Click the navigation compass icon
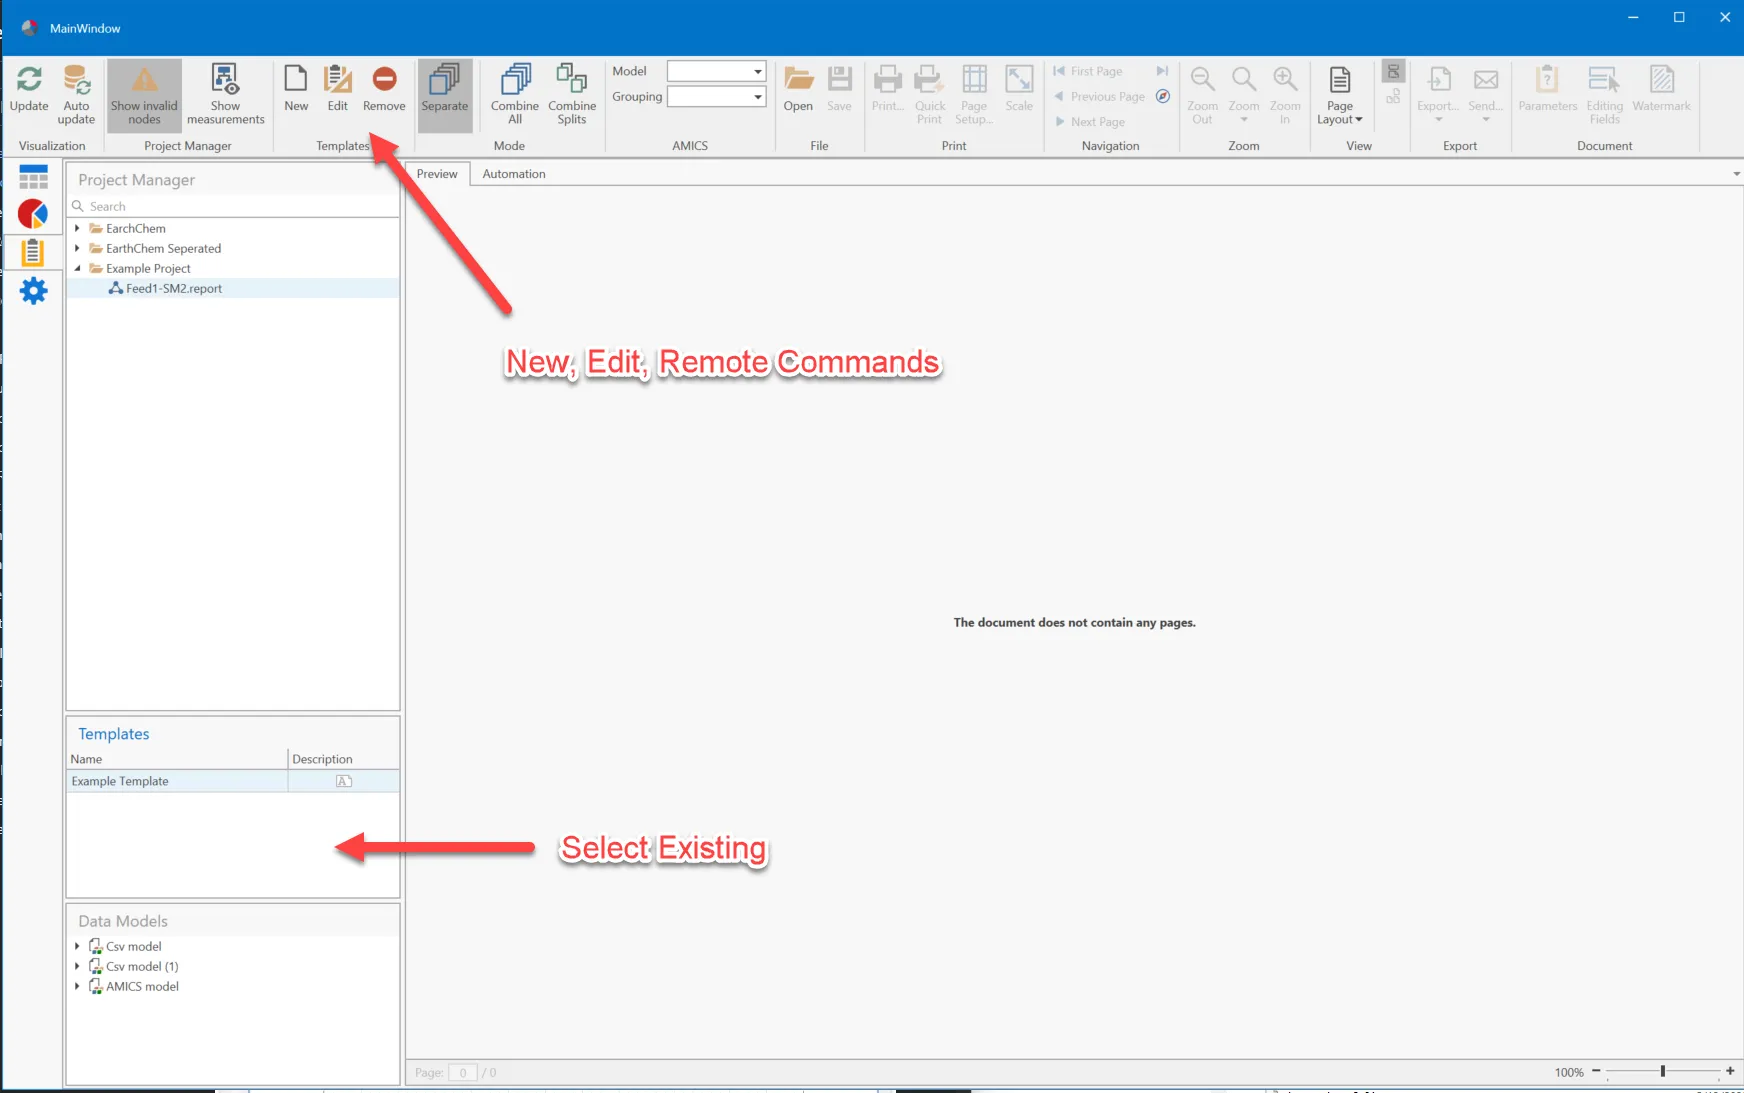The height and width of the screenshot is (1093, 1744). tap(1163, 96)
